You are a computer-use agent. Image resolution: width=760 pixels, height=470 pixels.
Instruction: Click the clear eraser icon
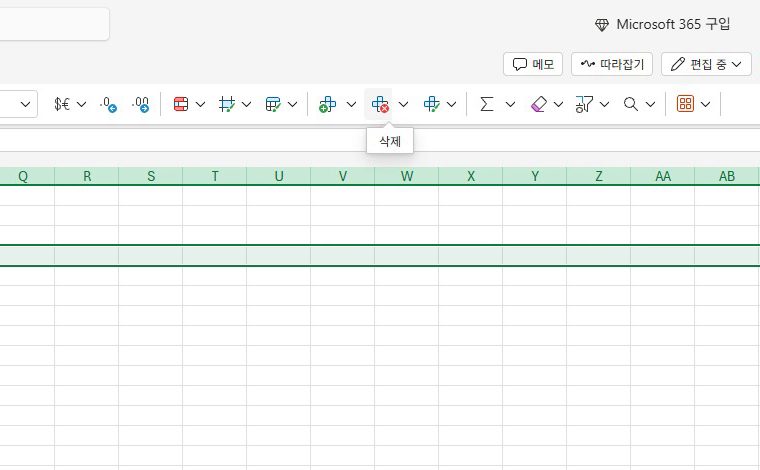539,104
